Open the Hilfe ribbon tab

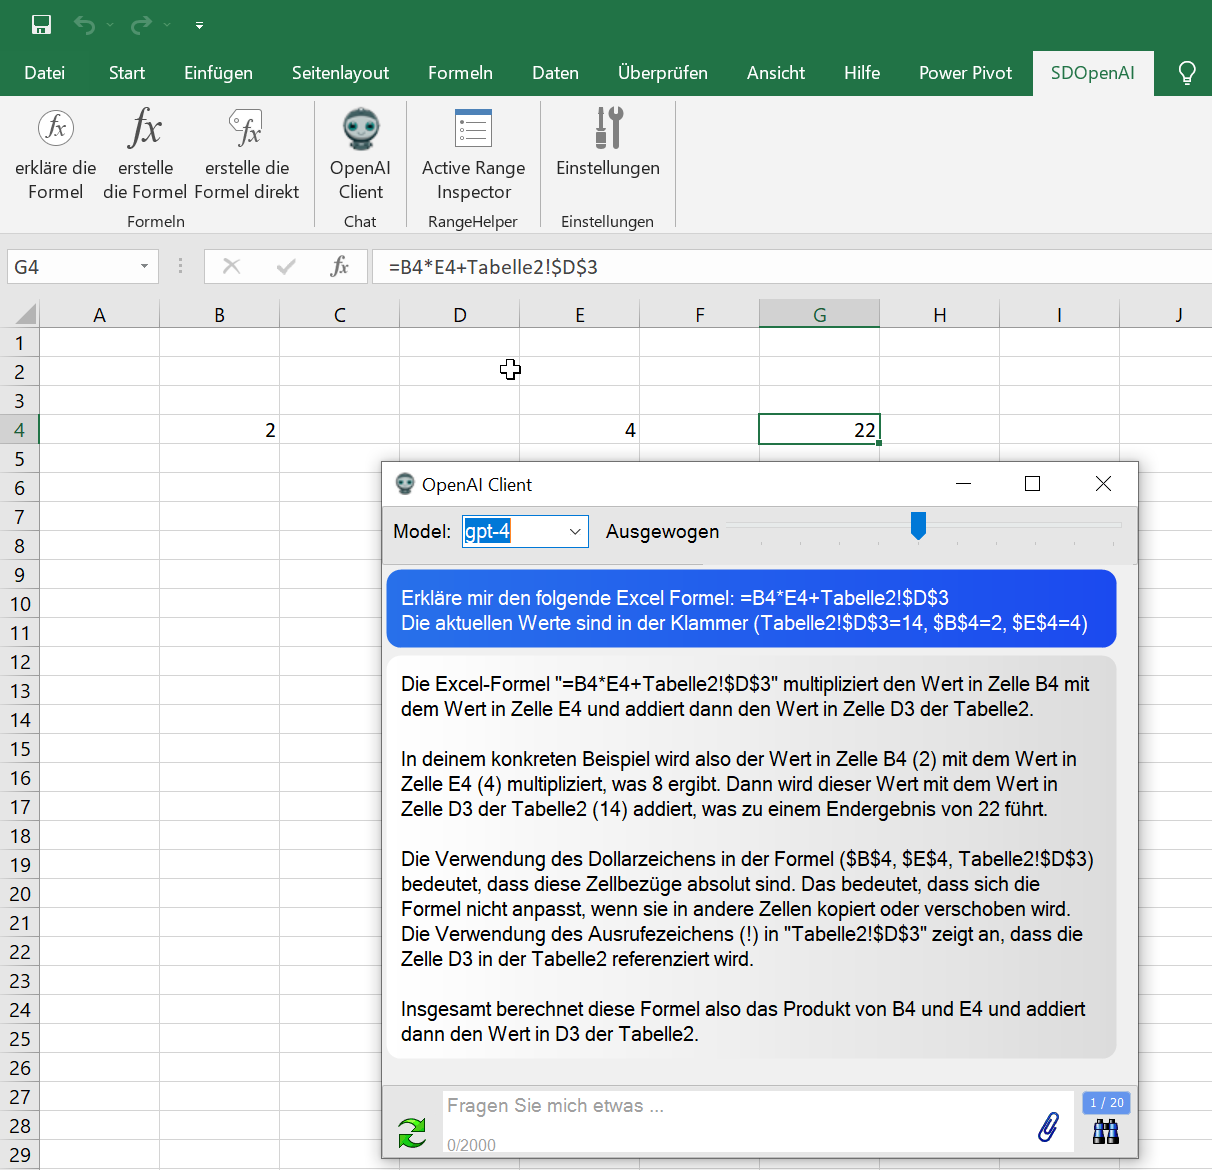(x=862, y=73)
